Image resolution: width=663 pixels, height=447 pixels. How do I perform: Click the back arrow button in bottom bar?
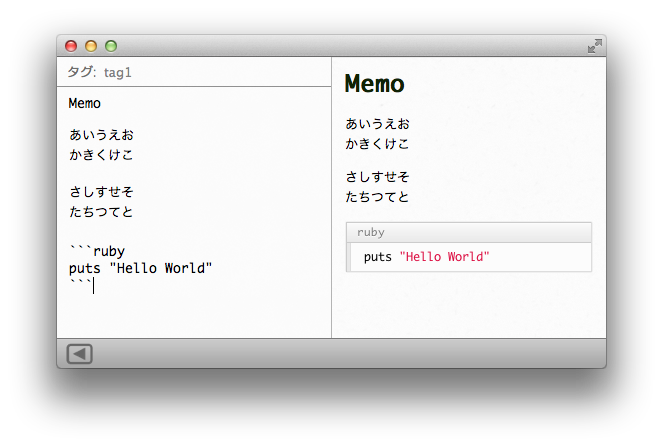pyautogui.click(x=79, y=354)
